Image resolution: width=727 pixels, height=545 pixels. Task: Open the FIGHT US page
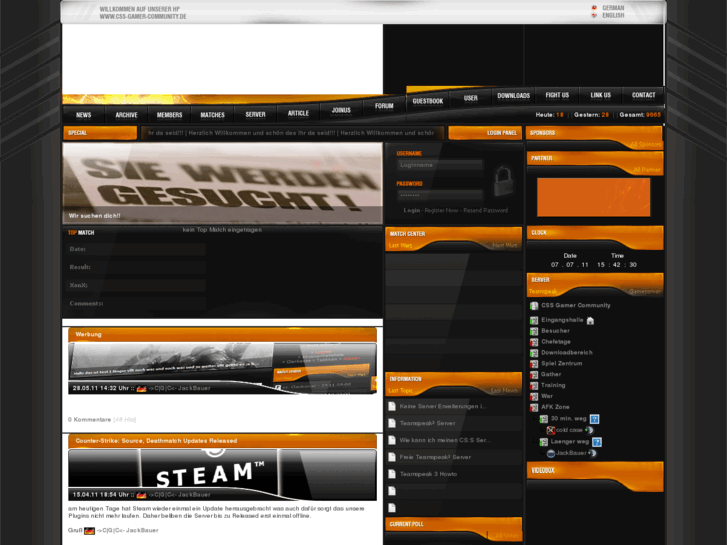tap(557, 95)
